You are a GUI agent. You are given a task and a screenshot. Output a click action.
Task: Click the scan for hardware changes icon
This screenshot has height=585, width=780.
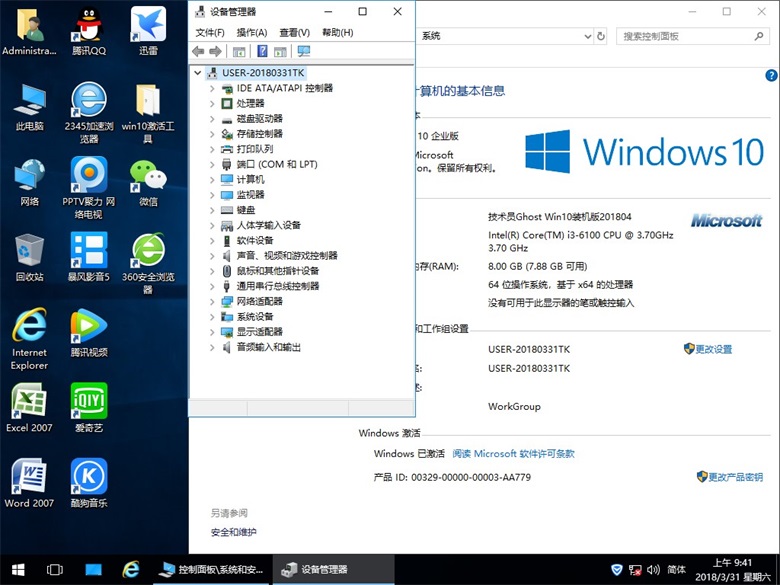tap(303, 51)
